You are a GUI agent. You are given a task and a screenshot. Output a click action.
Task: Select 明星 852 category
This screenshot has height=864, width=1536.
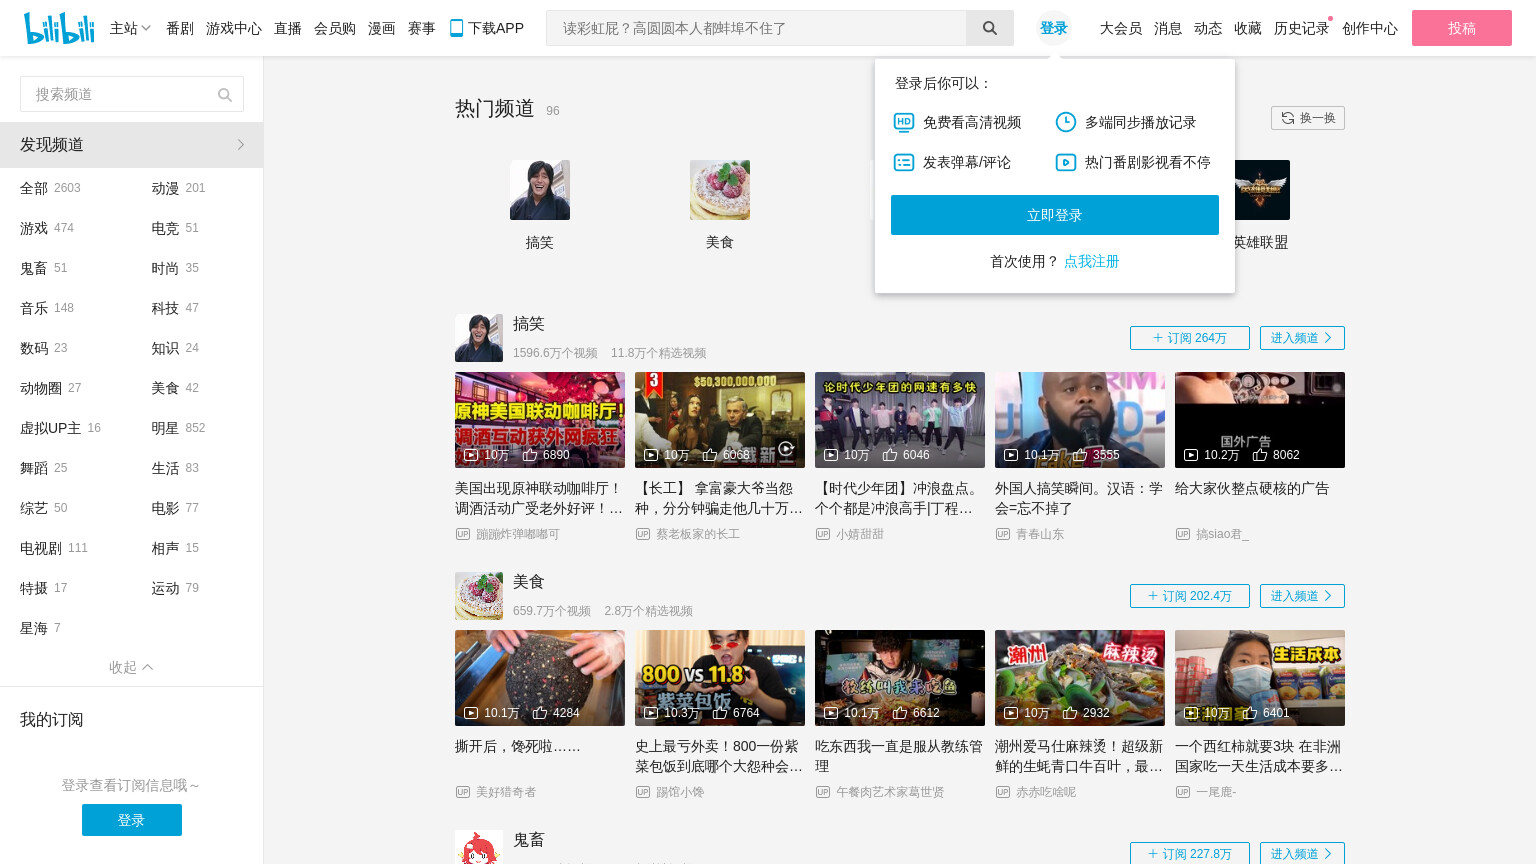tap(178, 428)
